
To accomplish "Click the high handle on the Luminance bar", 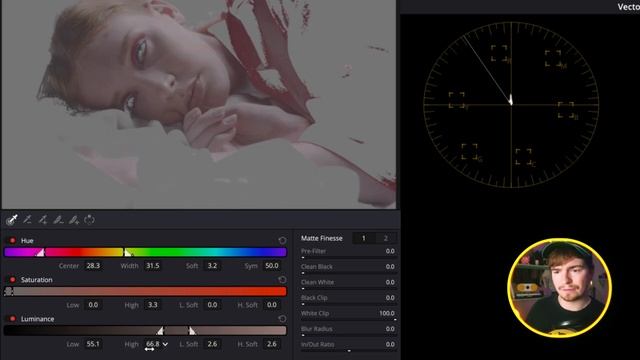I will tap(191, 330).
